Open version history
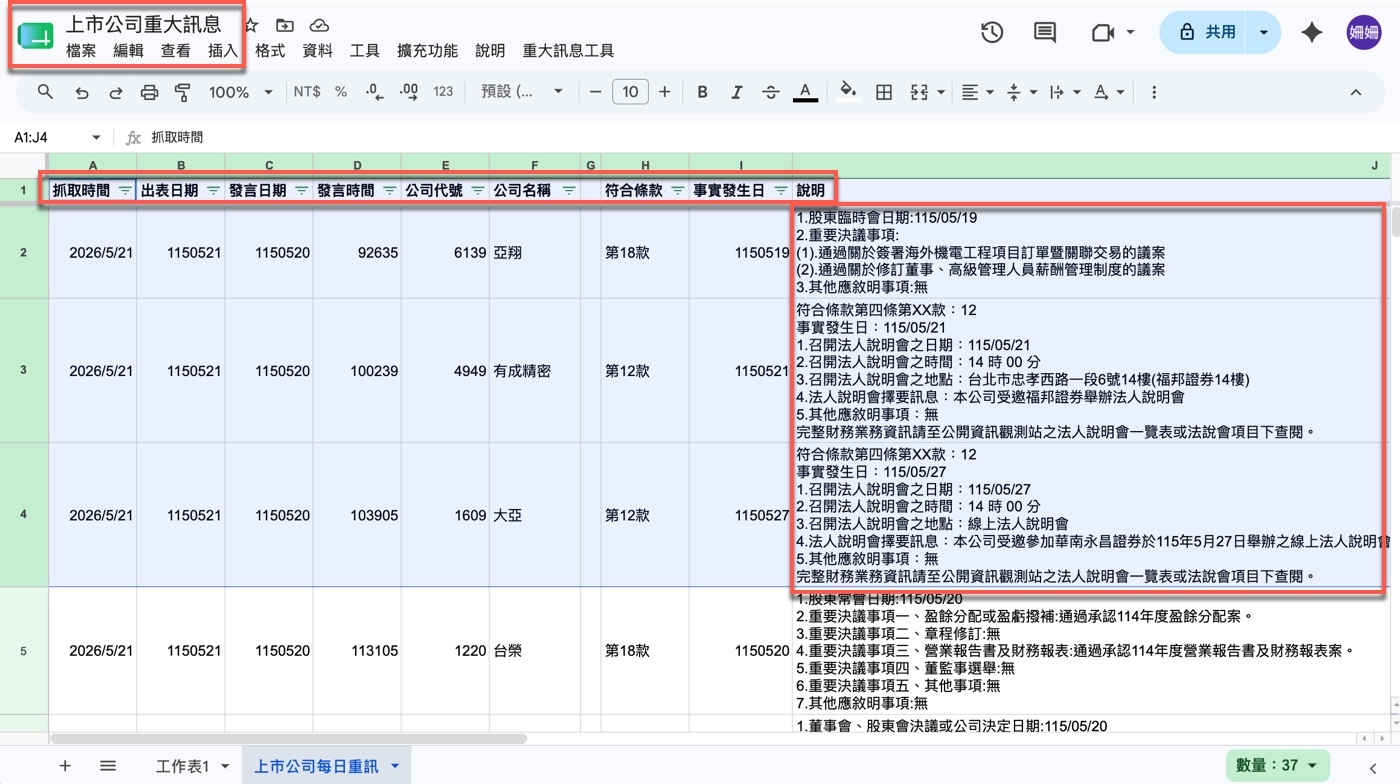The width and height of the screenshot is (1400, 784). [992, 32]
